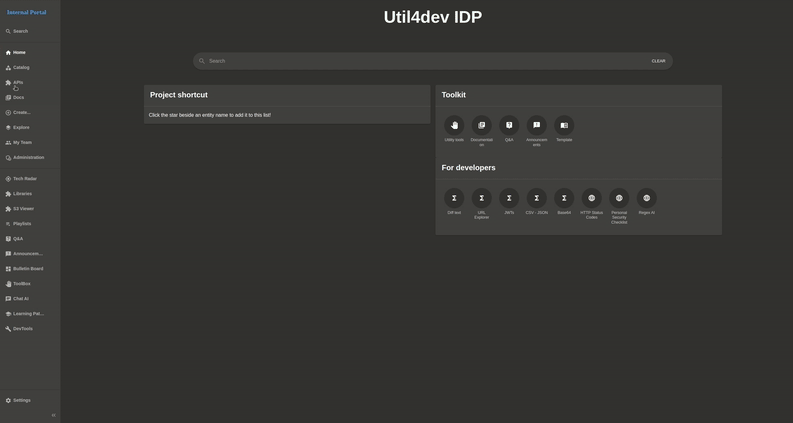Launch the Regex AI tool
Image resolution: width=793 pixels, height=423 pixels.
[x=647, y=198]
